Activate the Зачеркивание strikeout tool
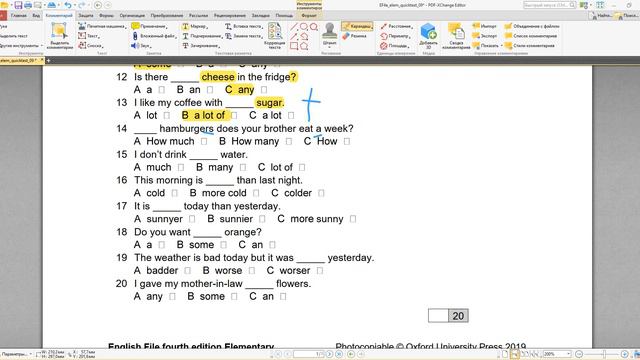Screen dimensions: 640x360 point(201,46)
